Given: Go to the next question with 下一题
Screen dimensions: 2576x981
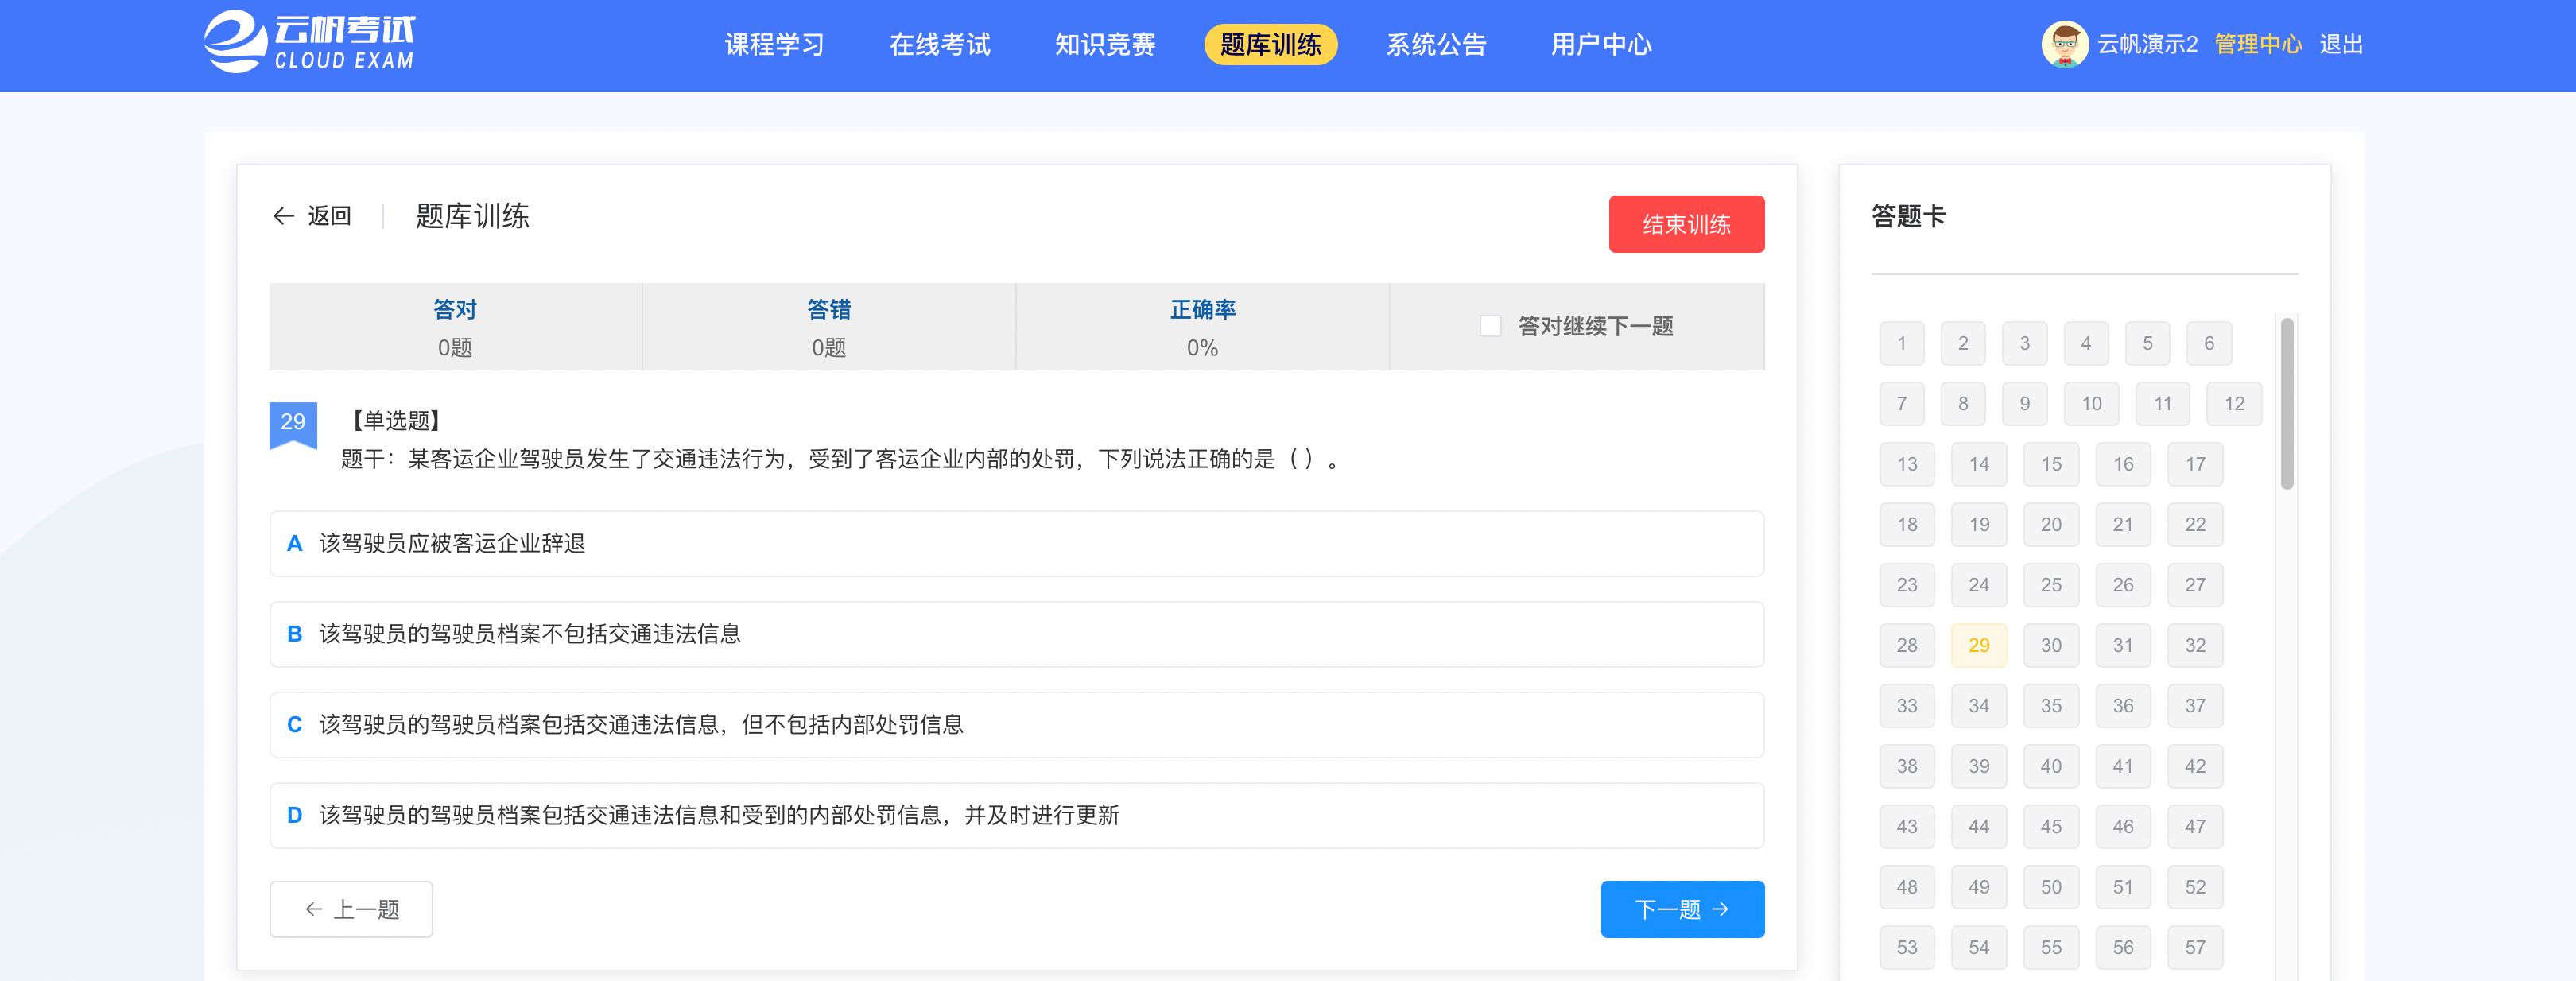Looking at the screenshot, I should pyautogui.click(x=1682, y=909).
